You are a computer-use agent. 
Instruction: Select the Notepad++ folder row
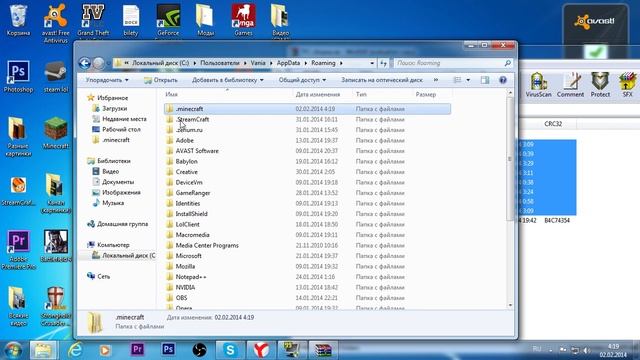pyautogui.click(x=307, y=277)
